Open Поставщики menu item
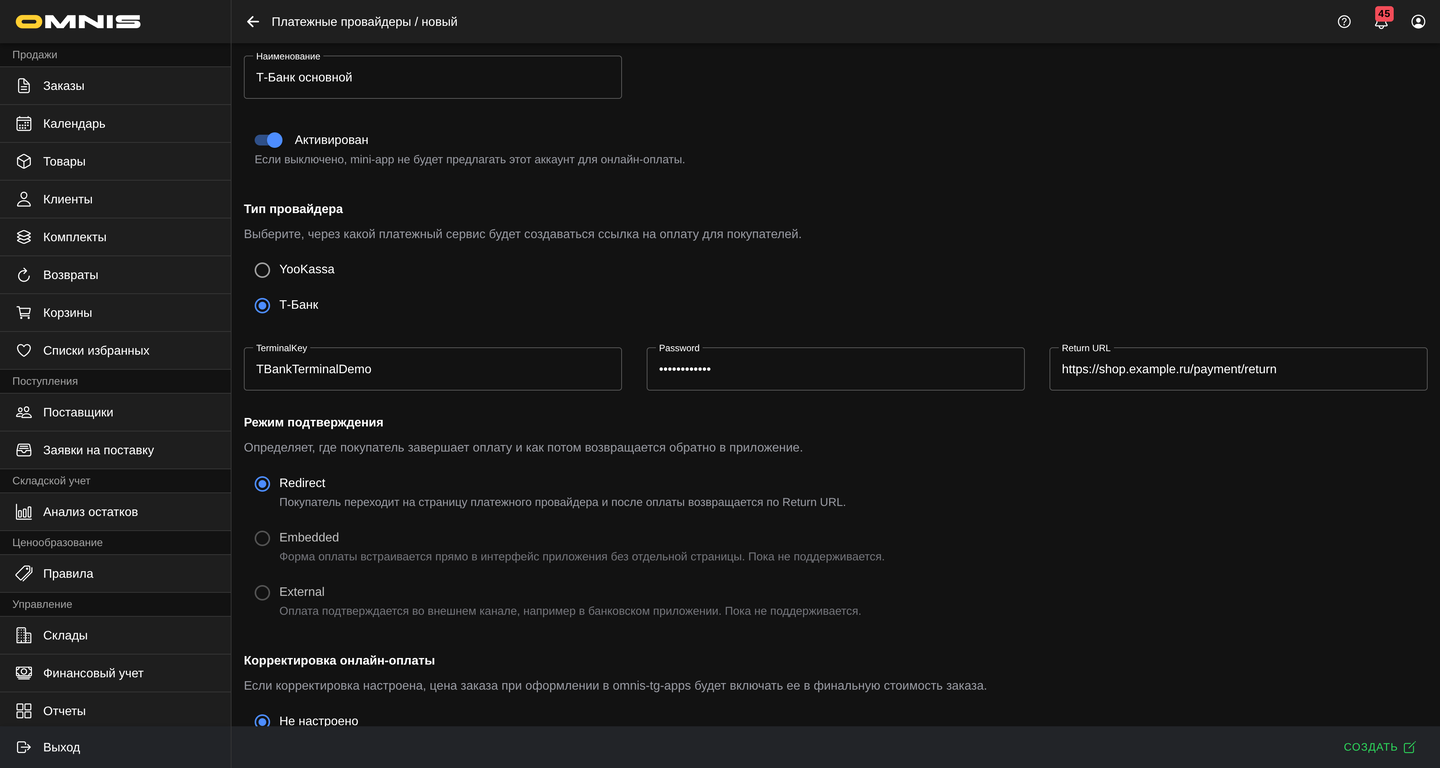 pyautogui.click(x=115, y=412)
